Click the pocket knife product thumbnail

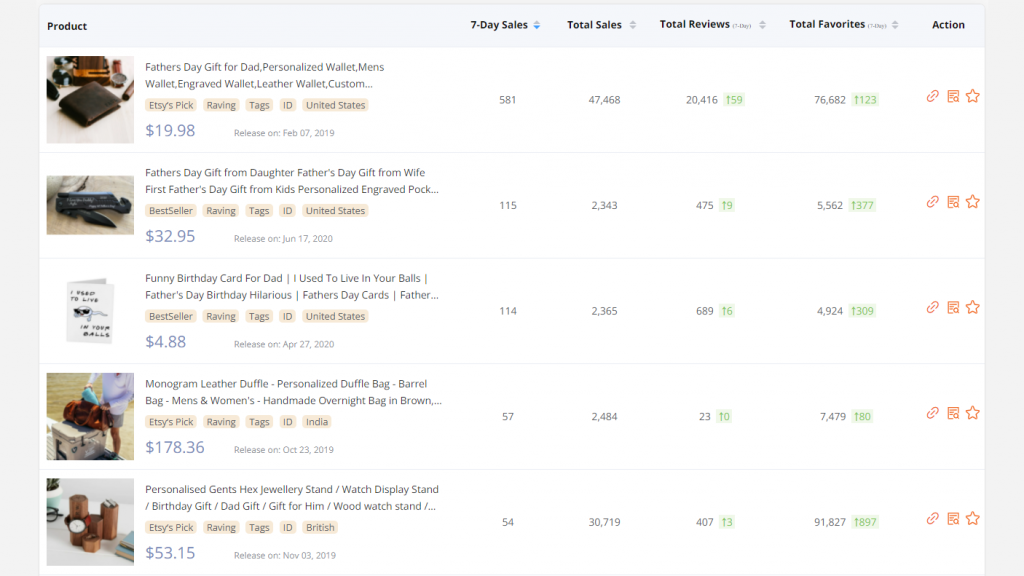click(90, 205)
